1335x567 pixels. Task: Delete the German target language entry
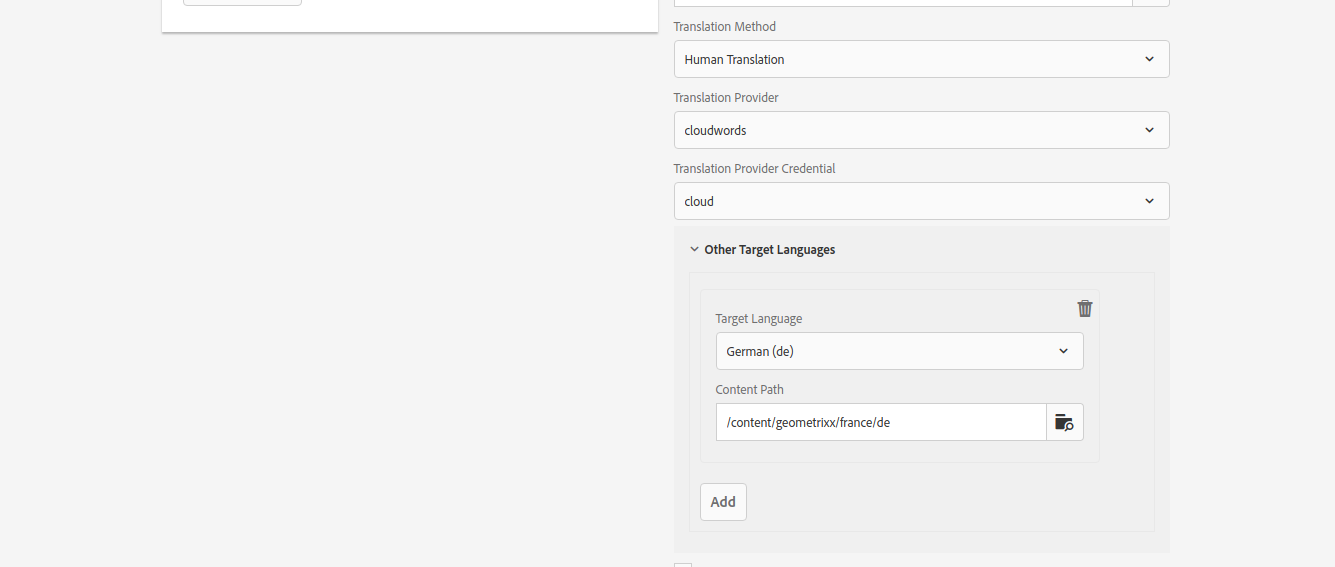pyautogui.click(x=1084, y=308)
